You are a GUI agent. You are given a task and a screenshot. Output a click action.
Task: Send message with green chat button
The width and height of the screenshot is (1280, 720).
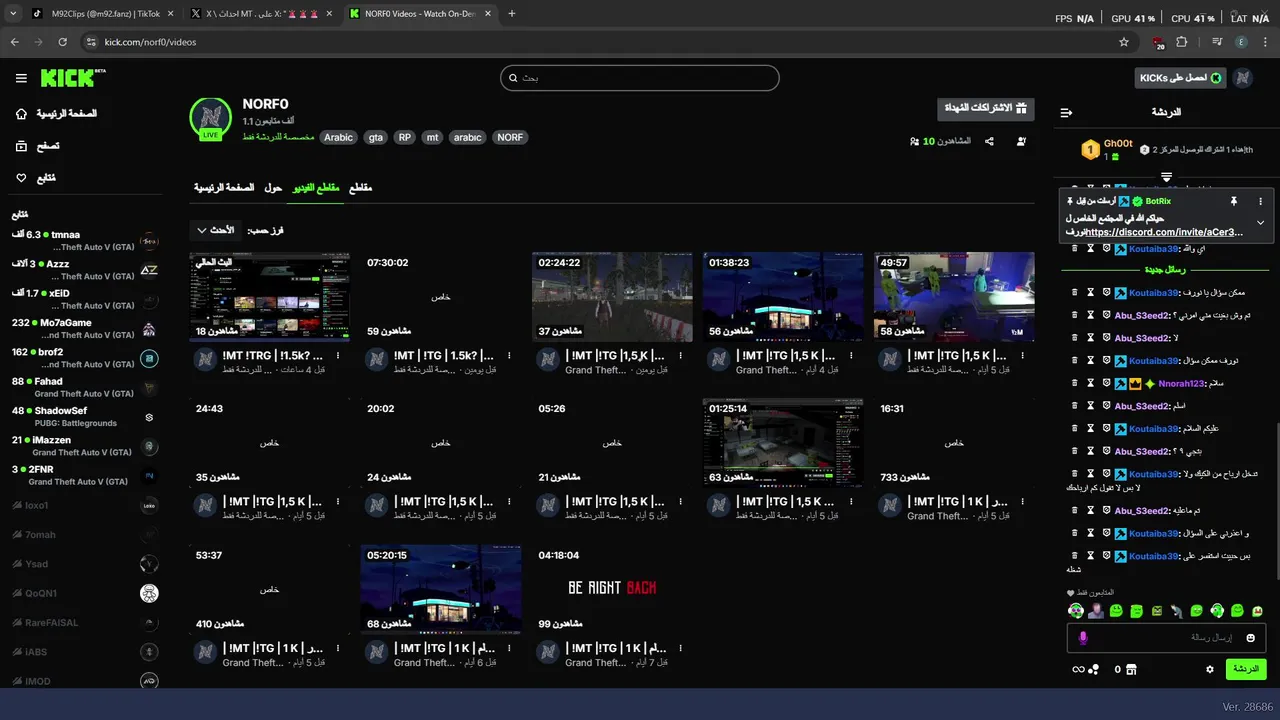[x=1246, y=669]
